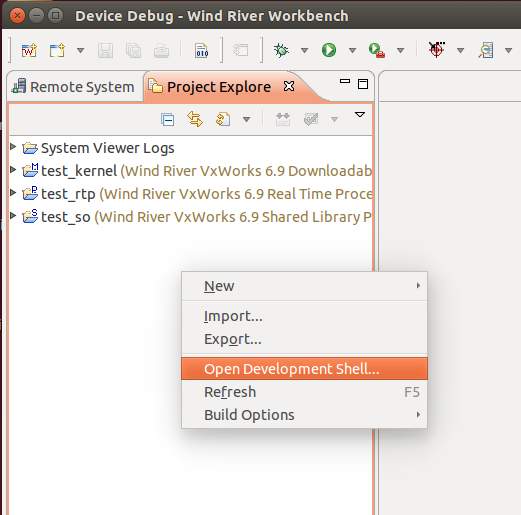
Task: Open dropdown arrow next to green Run icon
Action: pos(352,50)
